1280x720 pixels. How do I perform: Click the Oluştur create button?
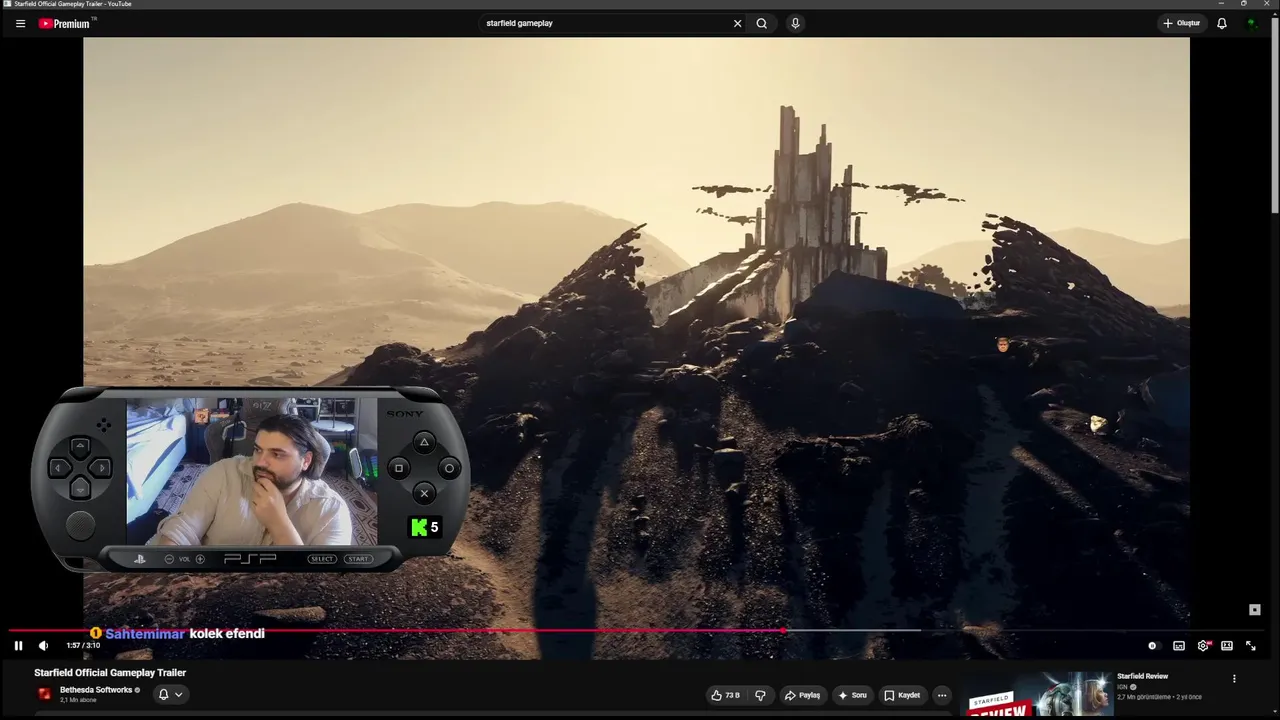1181,23
